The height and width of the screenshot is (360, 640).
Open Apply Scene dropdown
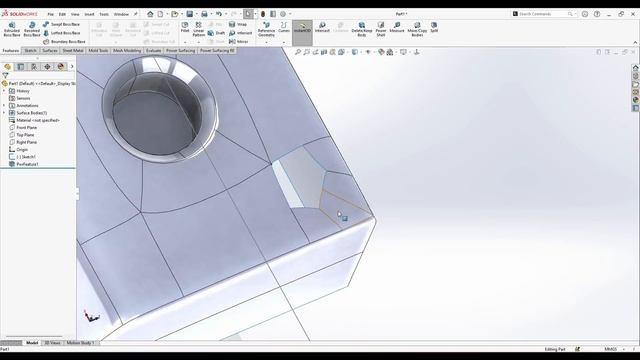[x=390, y=52]
